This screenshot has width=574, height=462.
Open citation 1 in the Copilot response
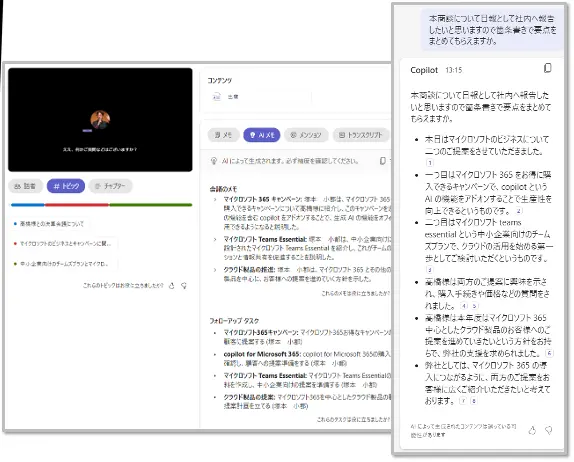430,163
